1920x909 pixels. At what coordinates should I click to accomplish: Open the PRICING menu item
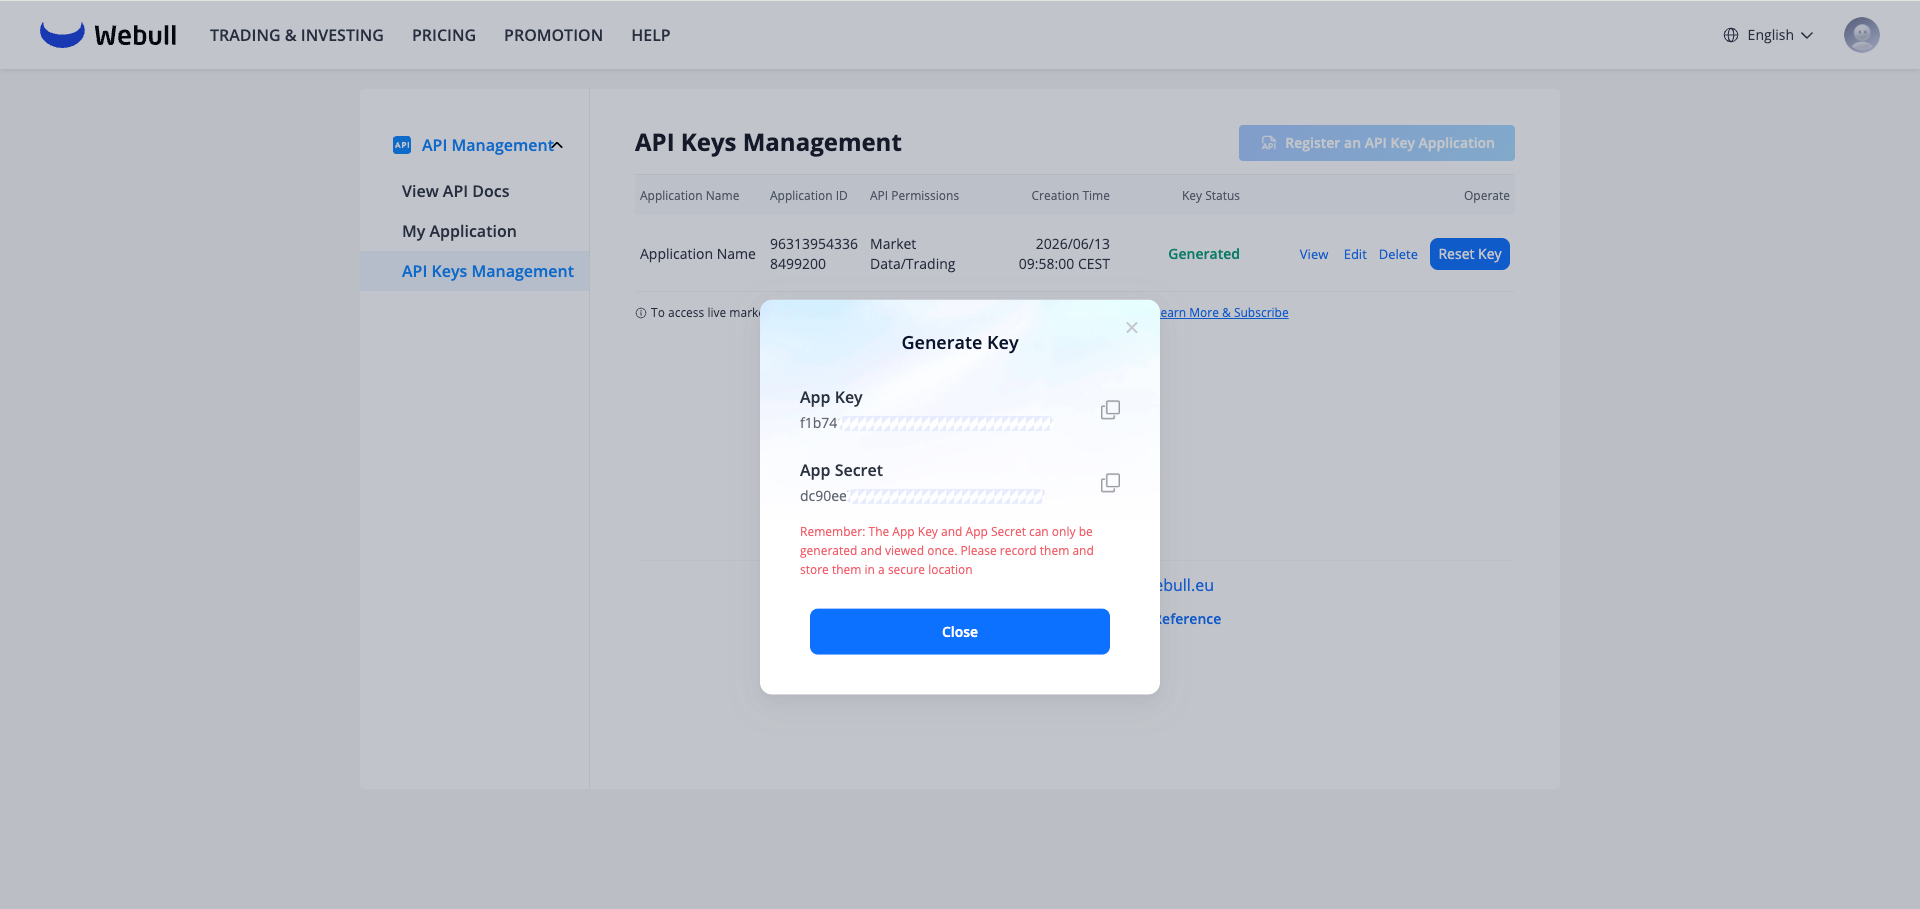(444, 35)
